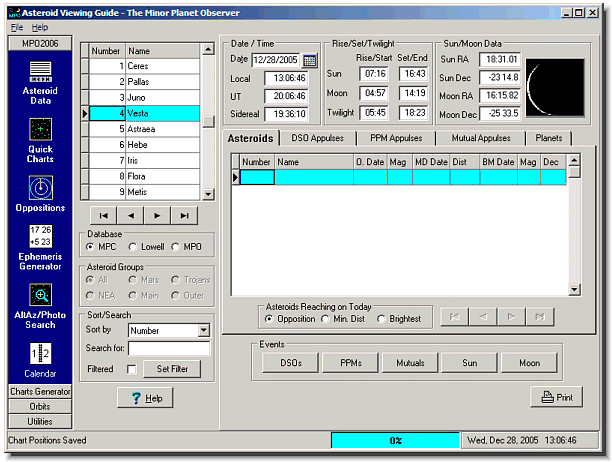The image size is (612, 462).
Task: Select the Hebe row in asteroid list
Action: pyautogui.click(x=144, y=145)
